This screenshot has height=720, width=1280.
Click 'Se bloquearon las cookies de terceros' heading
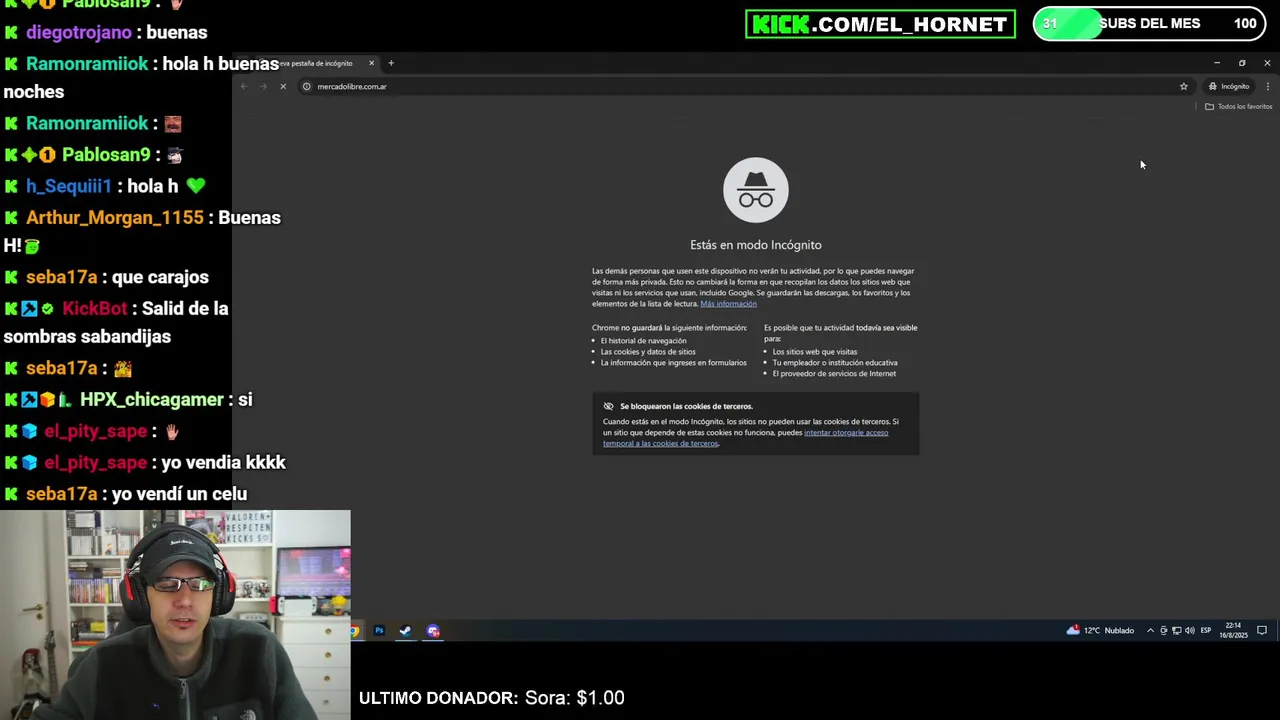(686, 406)
